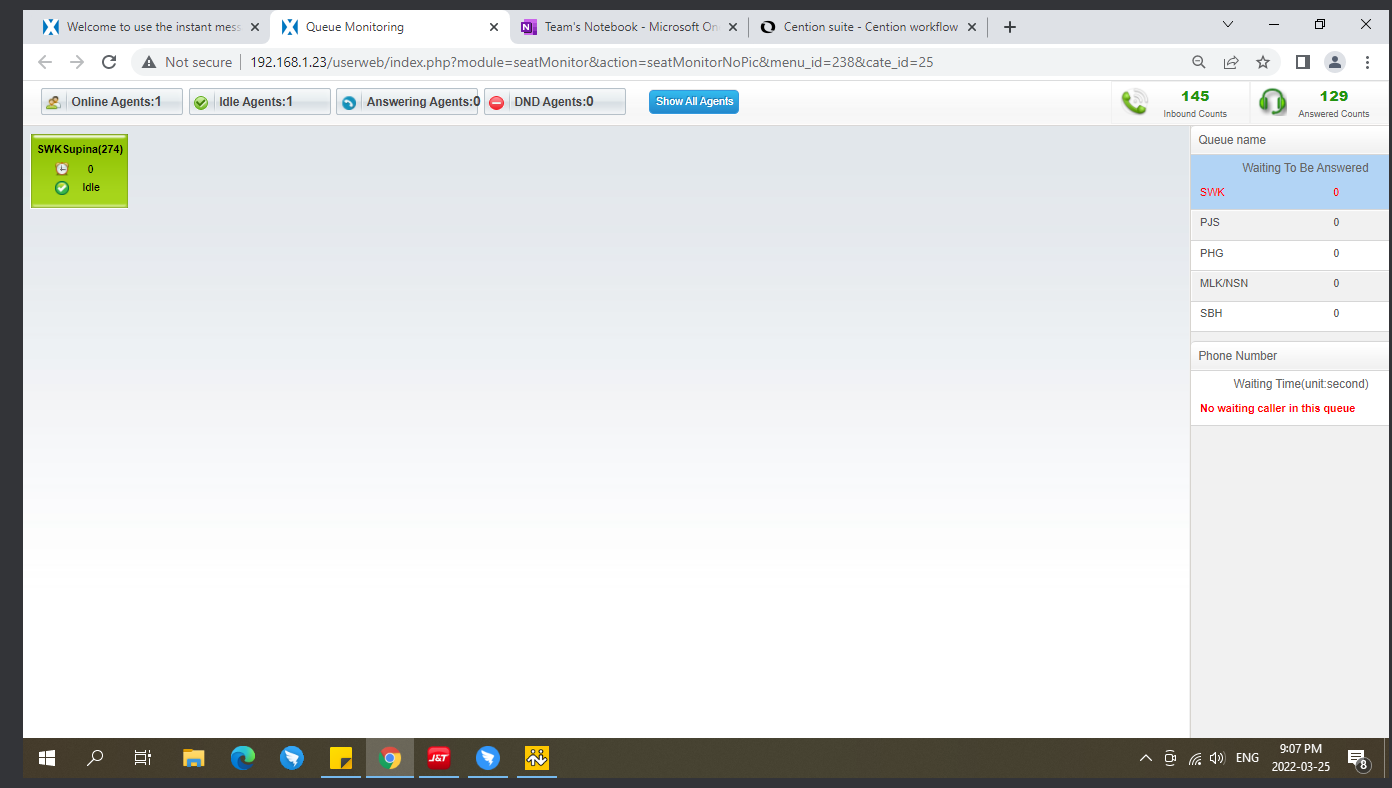Click the Answering Agents phone icon
Screen dimensions: 1392x788
(349, 102)
